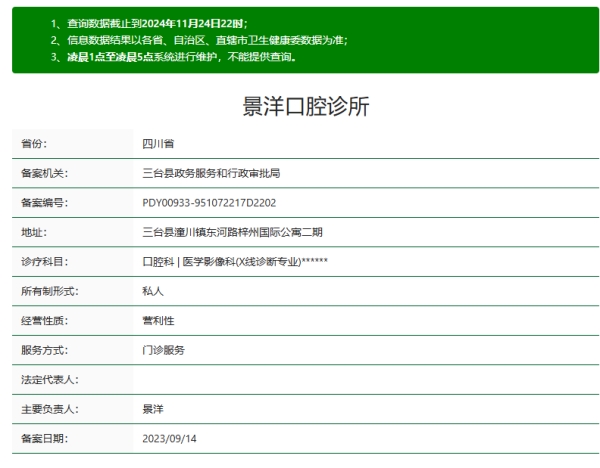Select the address 三台县潼川镇东河路梓州国际公寓二期
This screenshot has width=600, height=468.
point(233,232)
